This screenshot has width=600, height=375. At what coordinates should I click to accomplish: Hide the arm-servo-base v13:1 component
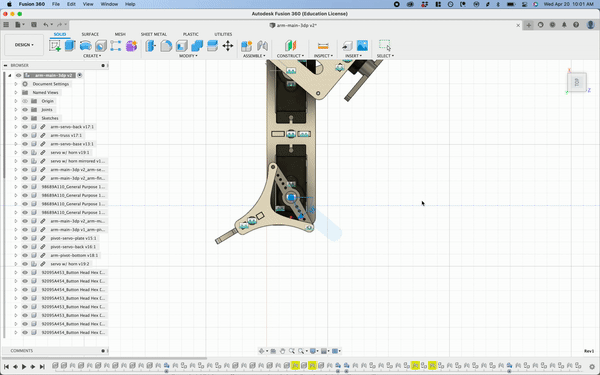(x=25, y=144)
